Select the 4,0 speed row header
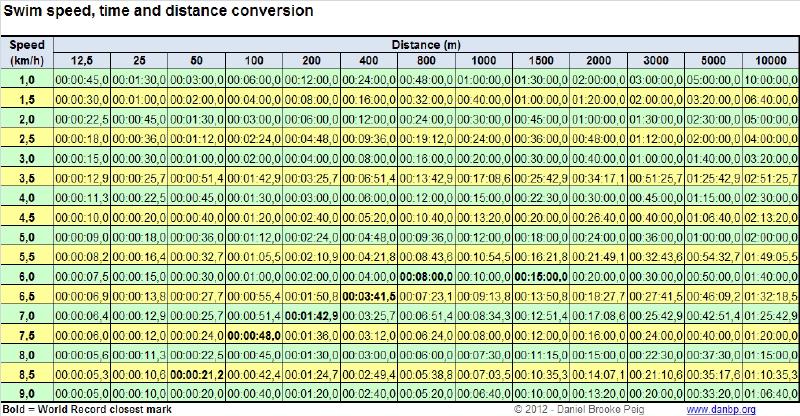This screenshot has height=416, width=800. pyautogui.click(x=27, y=198)
